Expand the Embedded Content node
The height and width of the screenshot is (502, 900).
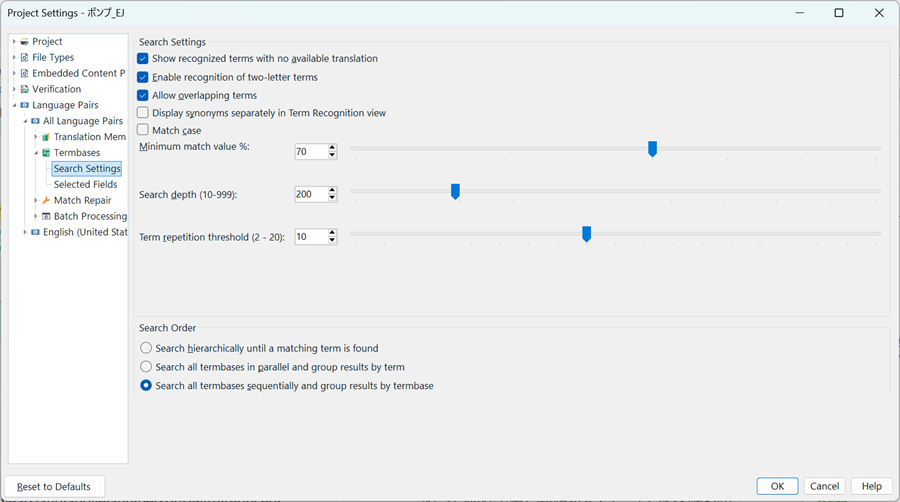(14, 73)
